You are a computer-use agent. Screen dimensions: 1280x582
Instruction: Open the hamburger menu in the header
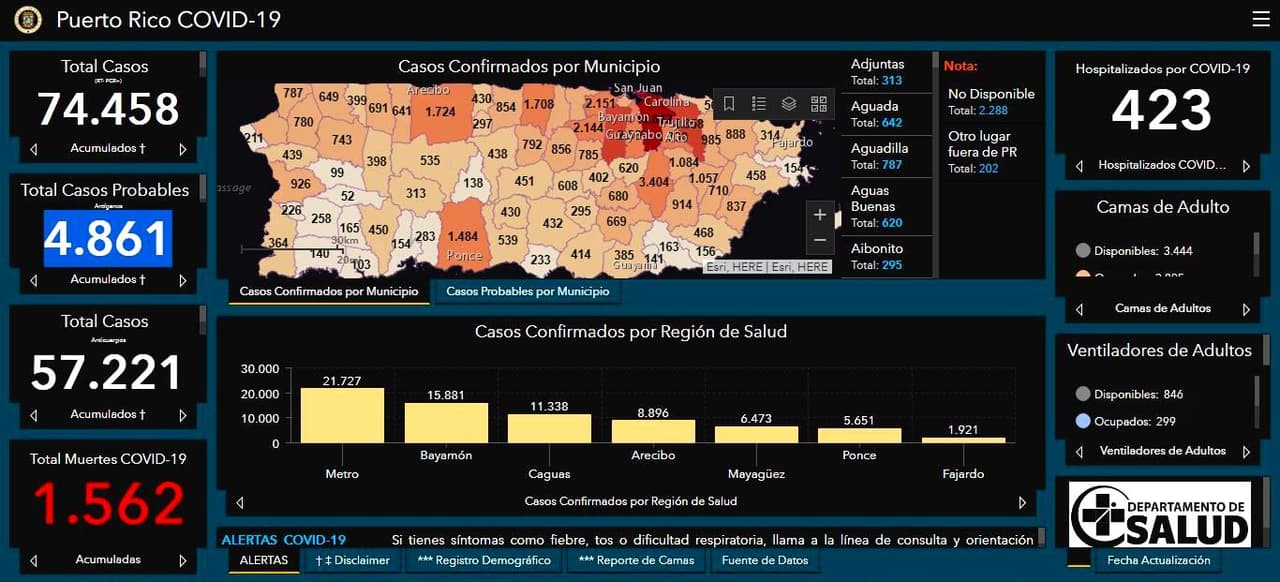coord(1260,18)
